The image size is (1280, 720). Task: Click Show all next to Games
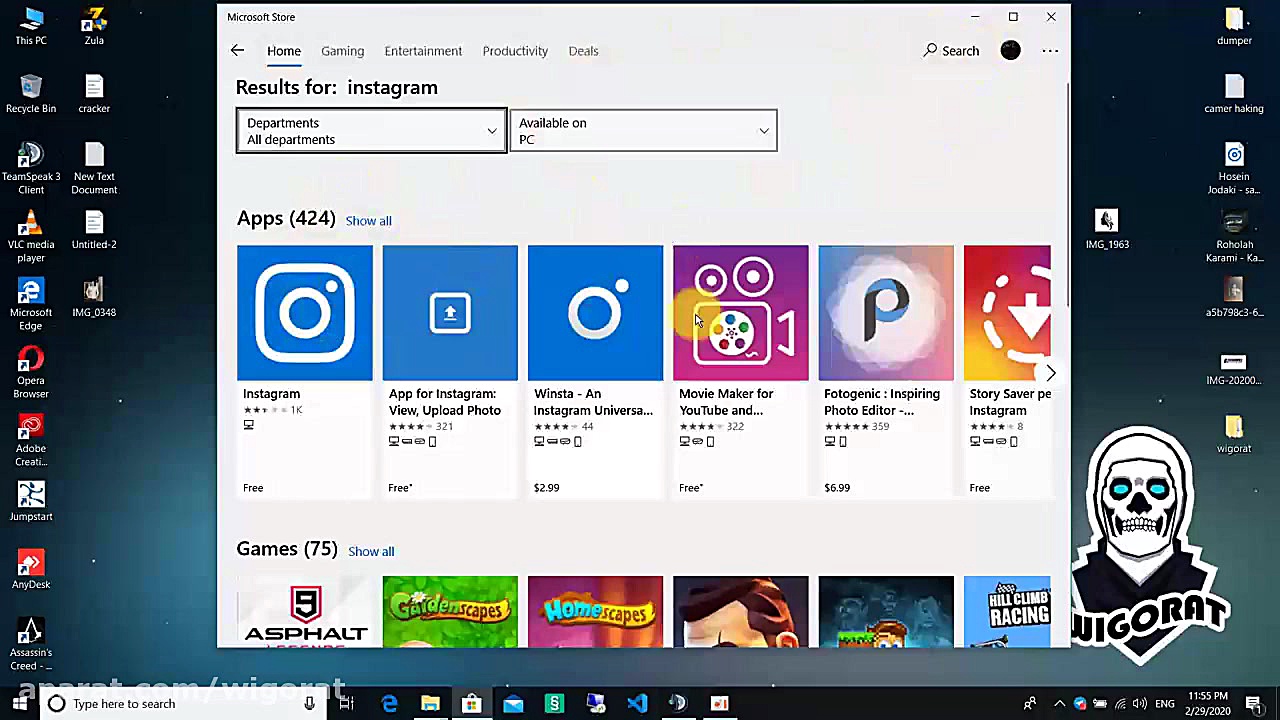pos(371,552)
